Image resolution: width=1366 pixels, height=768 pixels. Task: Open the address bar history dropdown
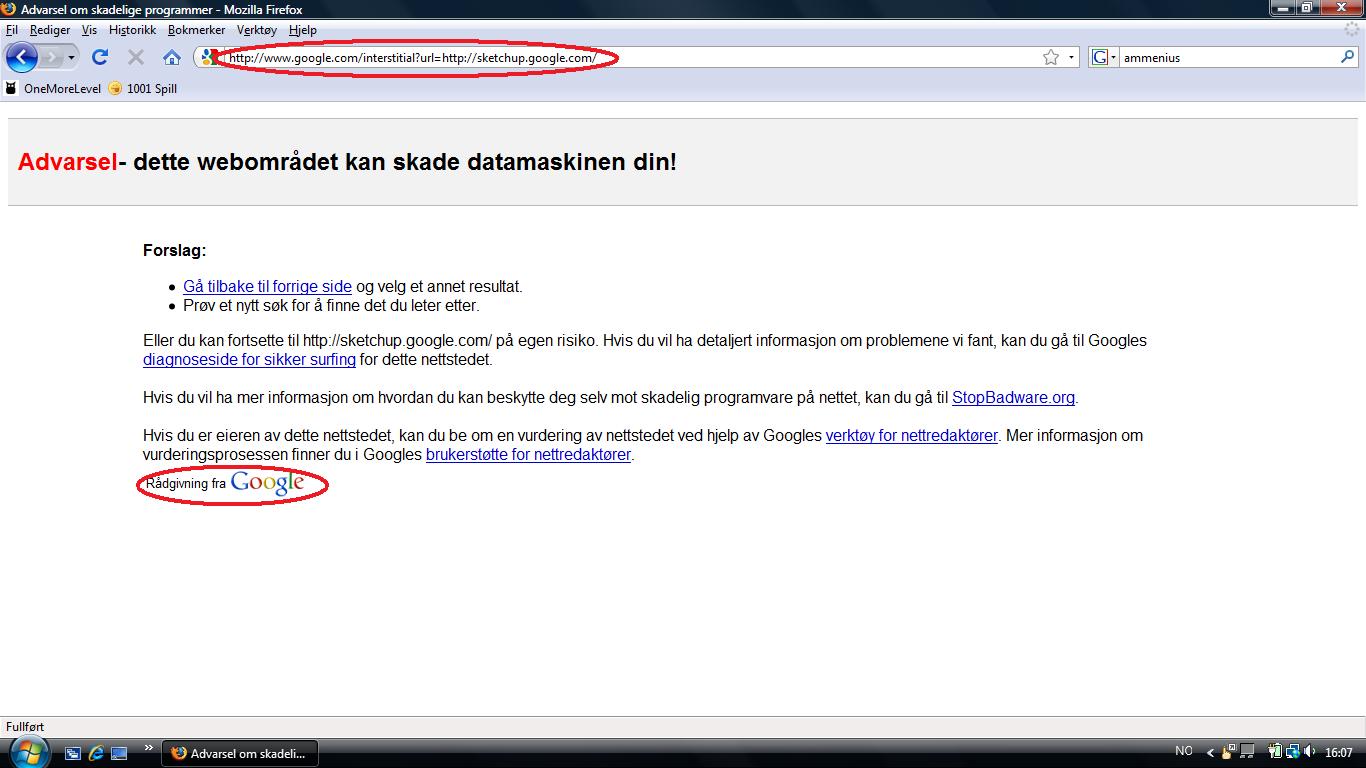pyautogui.click(x=1071, y=57)
